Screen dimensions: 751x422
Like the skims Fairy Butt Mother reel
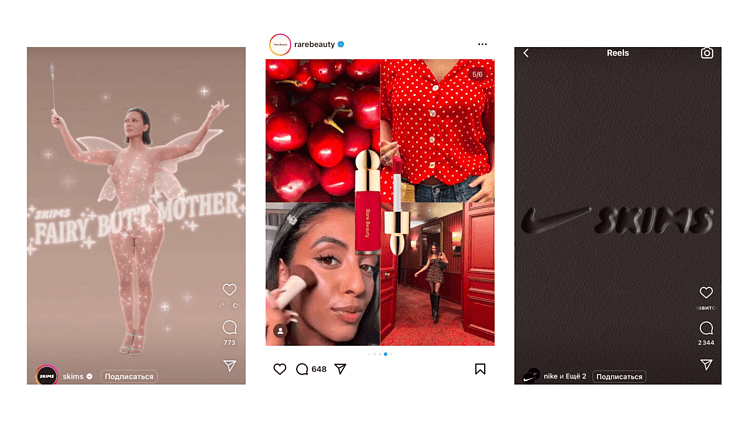(x=229, y=289)
